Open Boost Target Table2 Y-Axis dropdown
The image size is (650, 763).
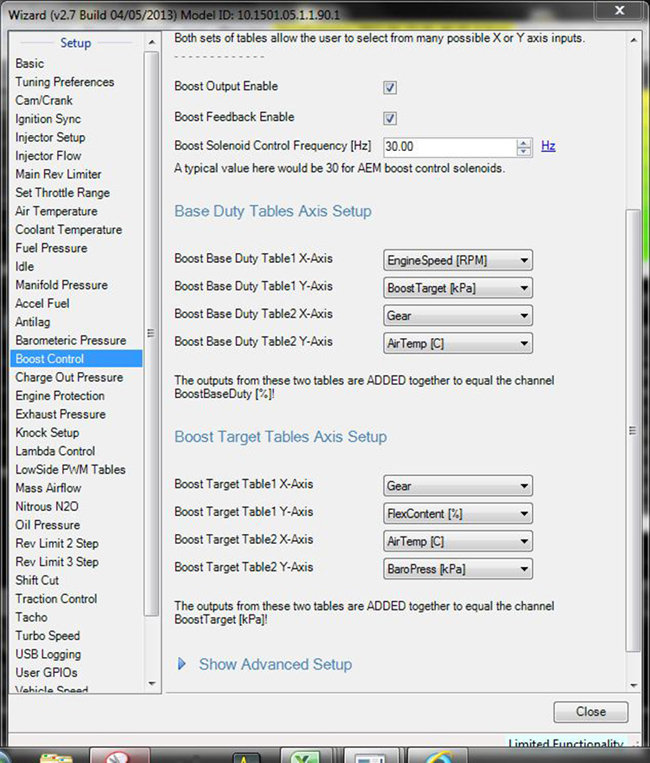coord(458,569)
